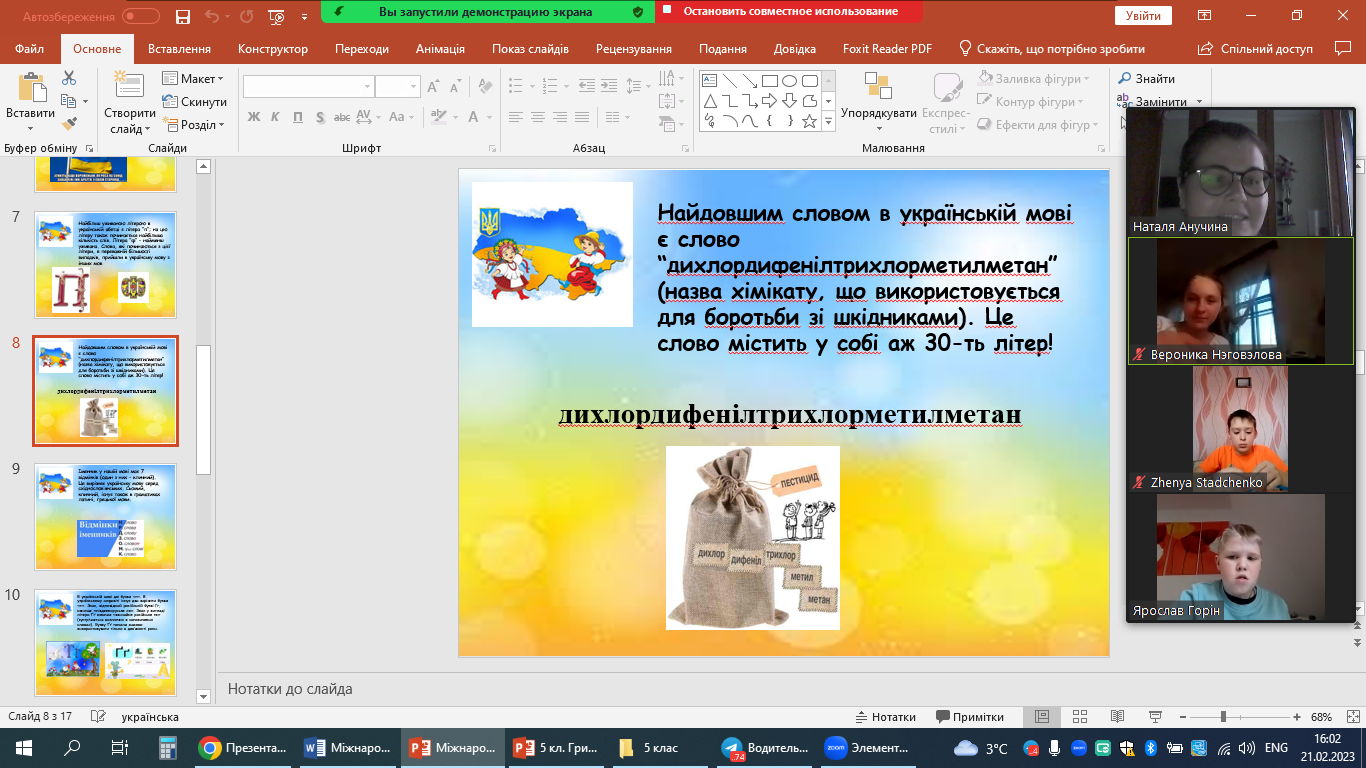Image resolution: width=1366 pixels, height=768 pixels.
Task: Open the Animations (Анімація) tab
Action: (x=440, y=49)
